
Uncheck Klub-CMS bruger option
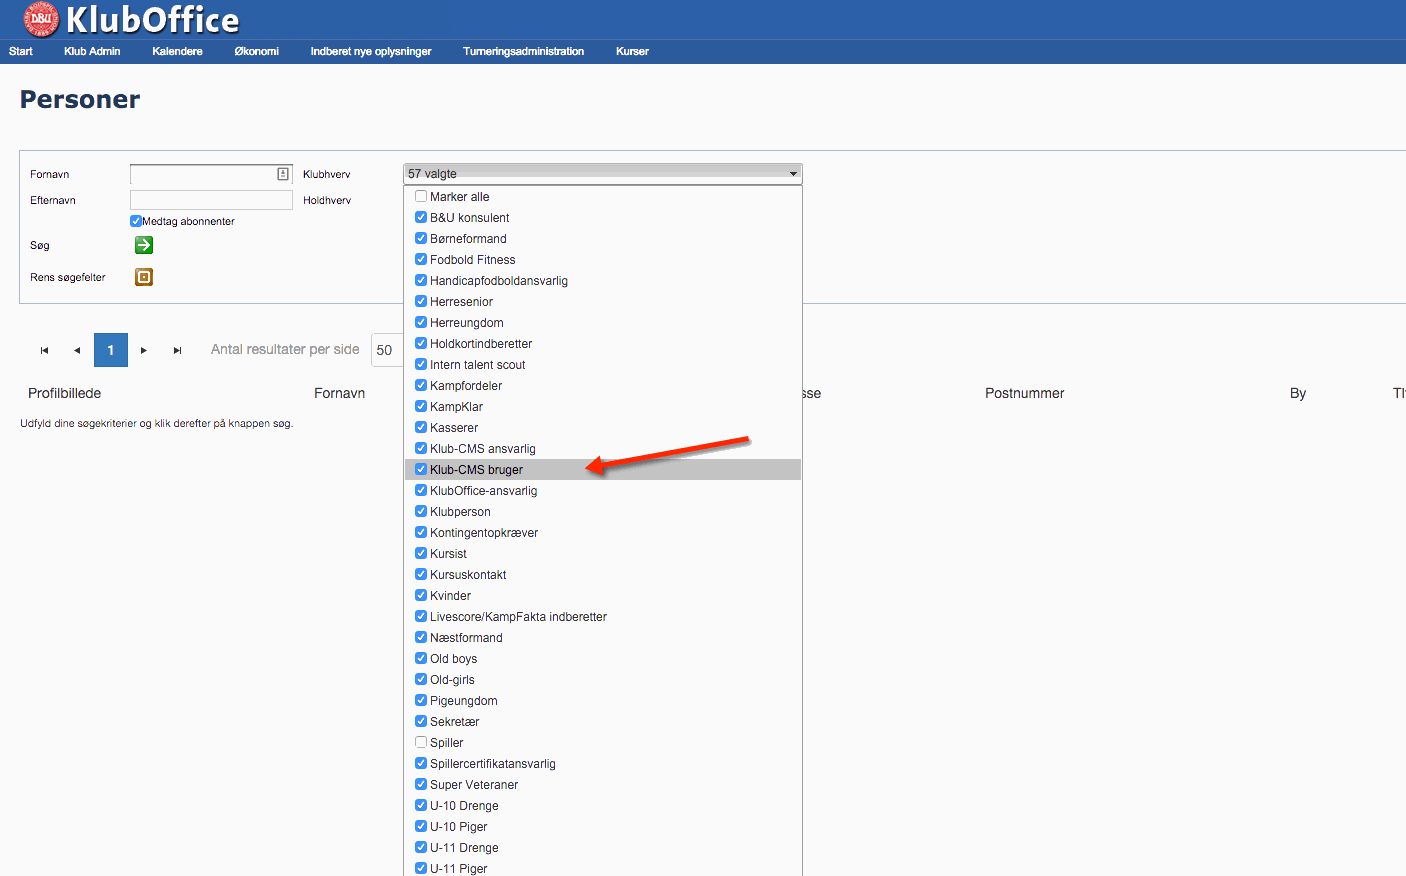click(421, 469)
